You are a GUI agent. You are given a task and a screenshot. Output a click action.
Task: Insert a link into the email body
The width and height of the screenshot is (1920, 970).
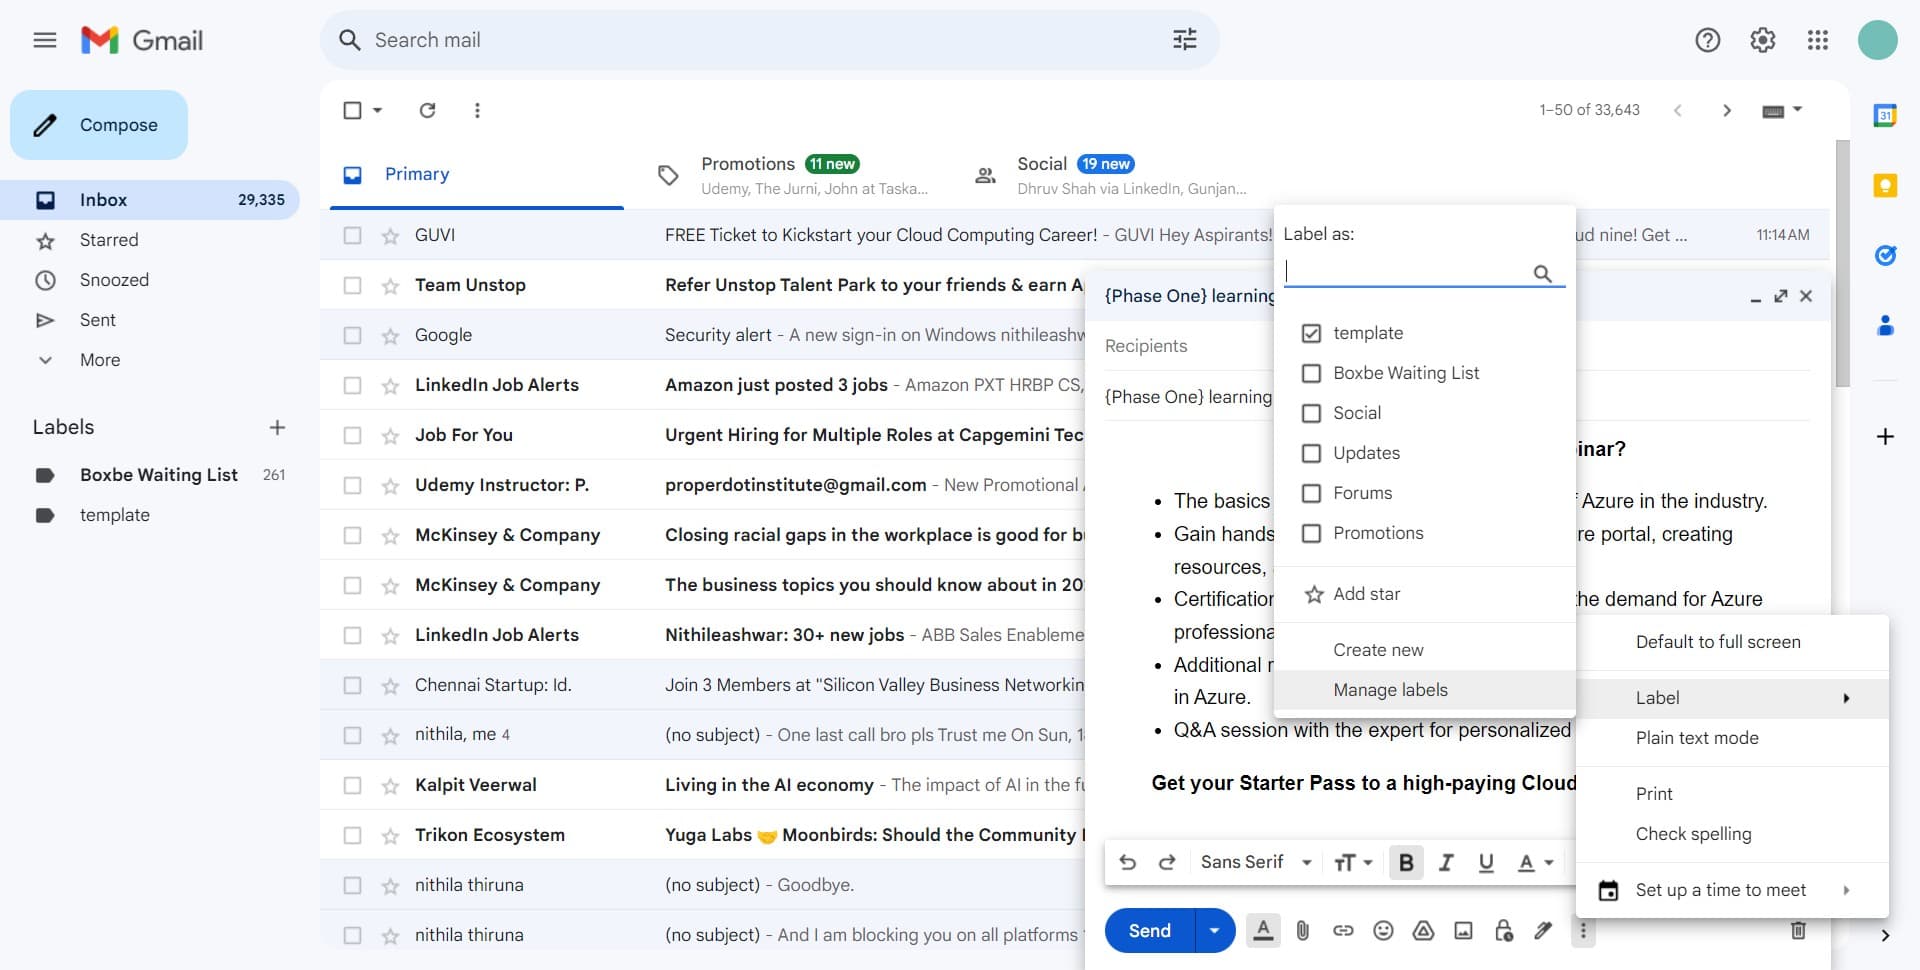[x=1343, y=930]
